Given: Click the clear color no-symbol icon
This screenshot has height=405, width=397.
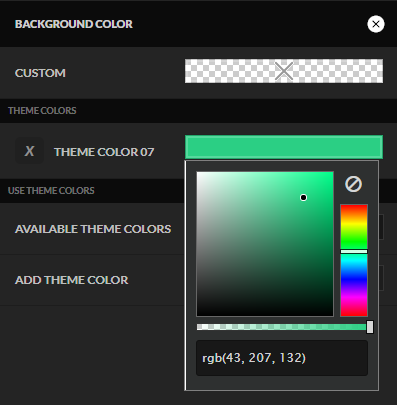Looking at the screenshot, I should pyautogui.click(x=353, y=184).
